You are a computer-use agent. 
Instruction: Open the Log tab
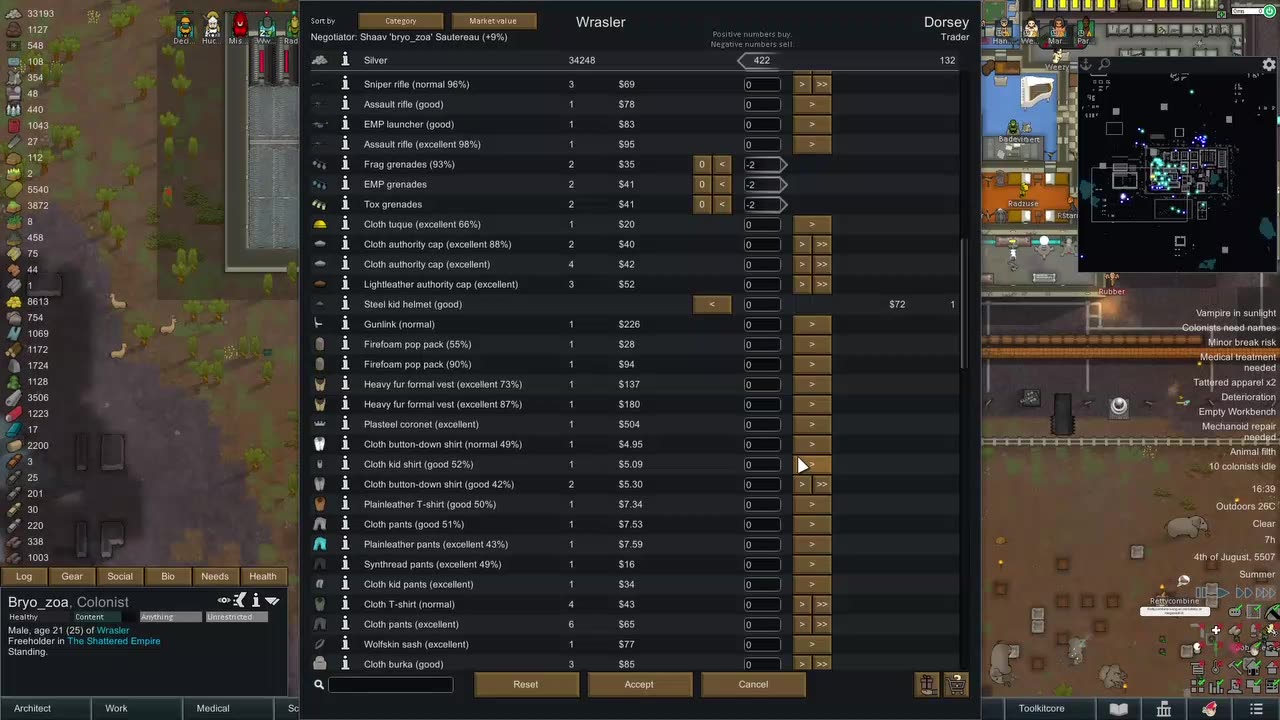click(x=24, y=576)
